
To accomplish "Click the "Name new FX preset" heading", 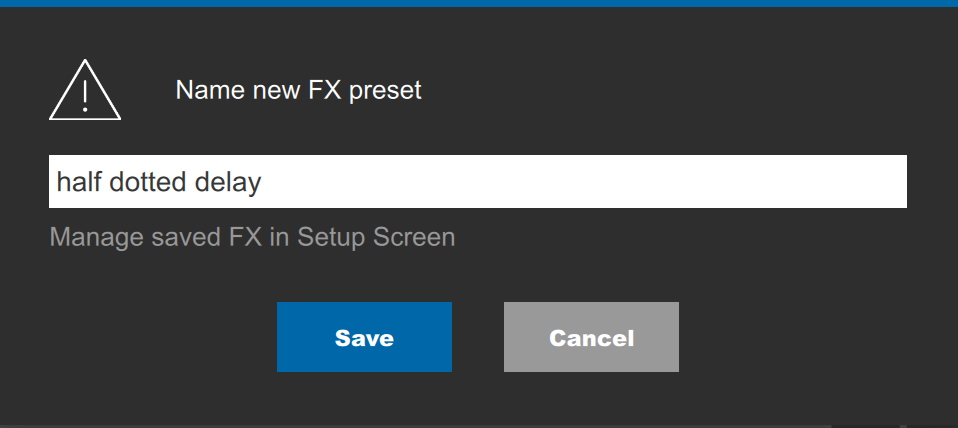I will click(x=298, y=90).
